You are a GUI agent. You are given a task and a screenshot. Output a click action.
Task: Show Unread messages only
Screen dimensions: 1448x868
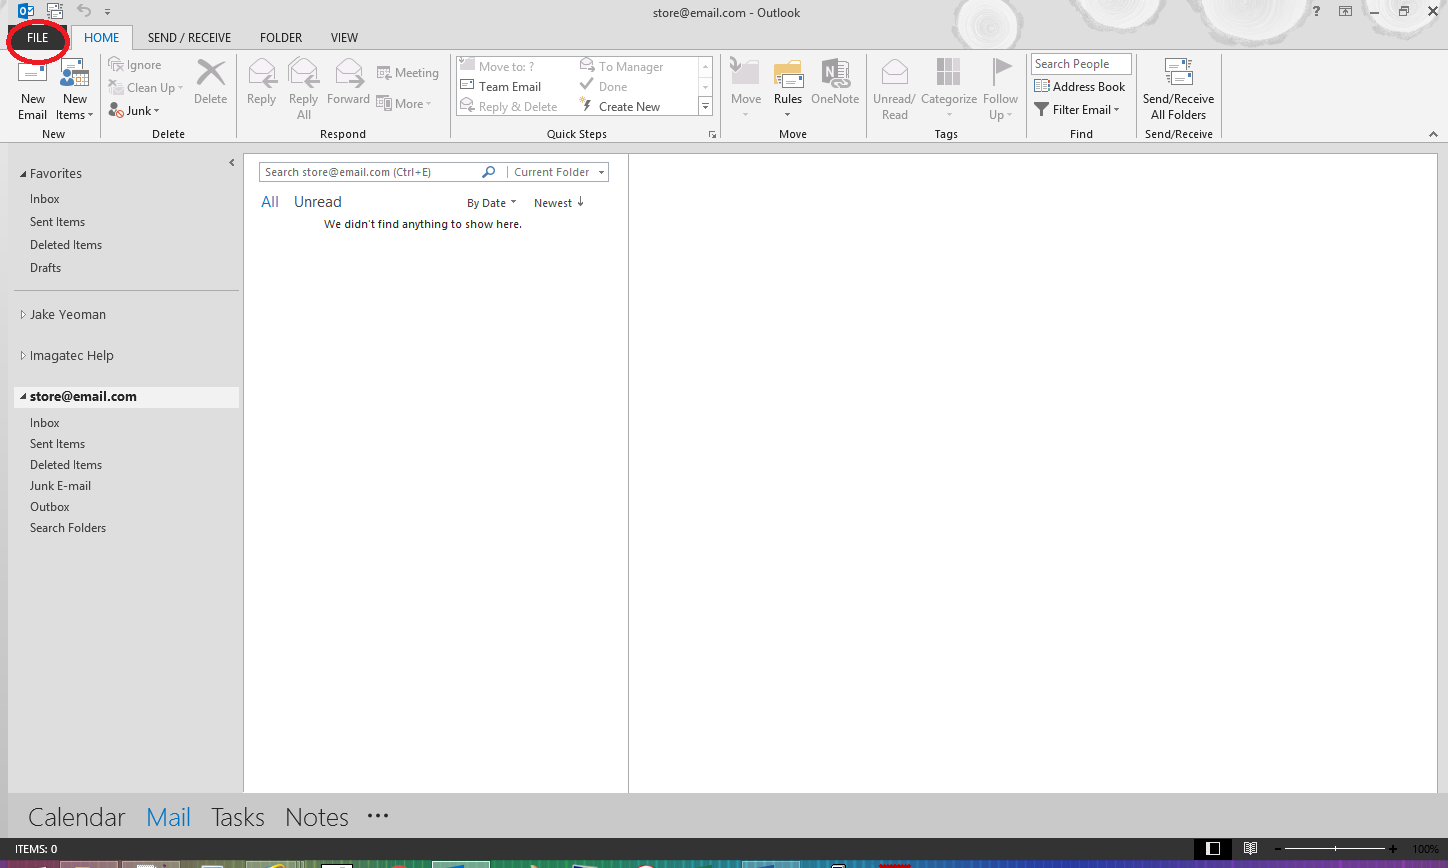pyautogui.click(x=317, y=202)
